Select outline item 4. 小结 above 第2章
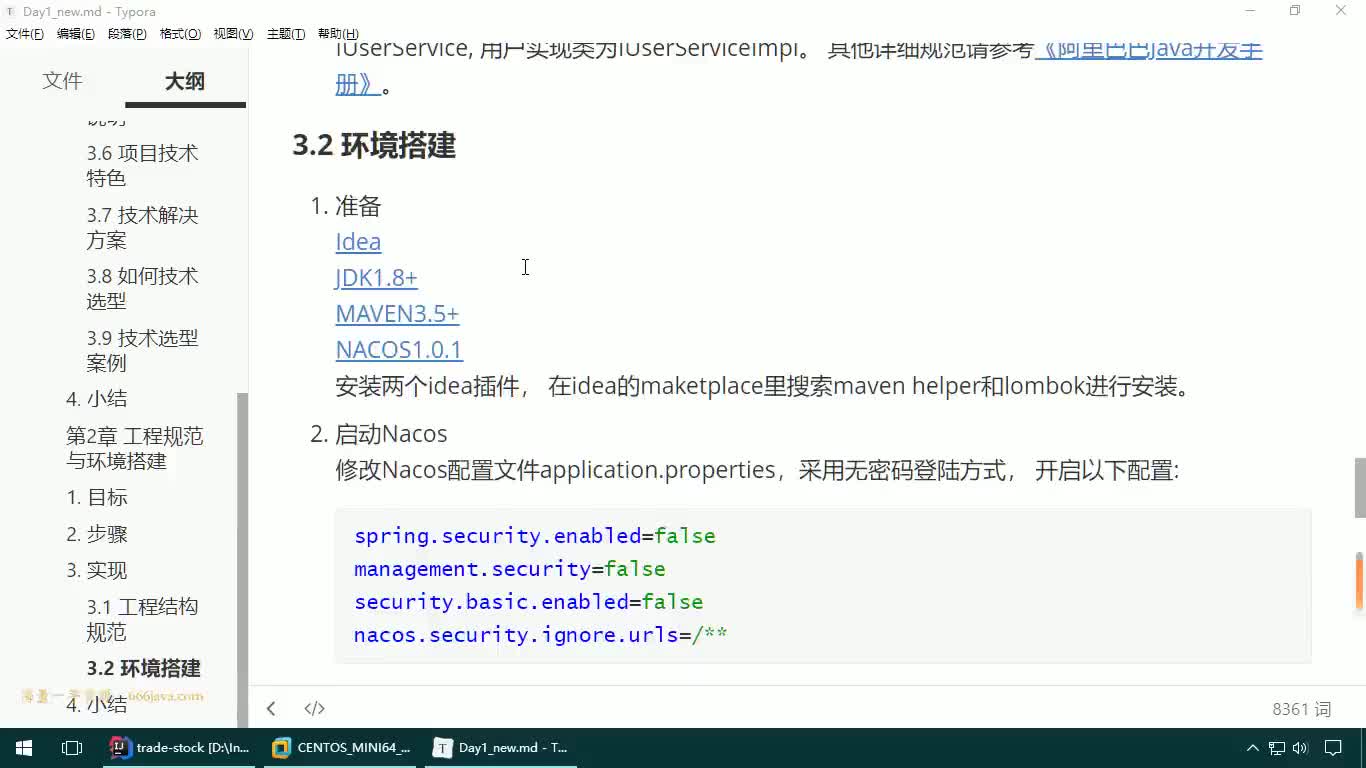Viewport: 1366px width, 768px height. click(96, 398)
